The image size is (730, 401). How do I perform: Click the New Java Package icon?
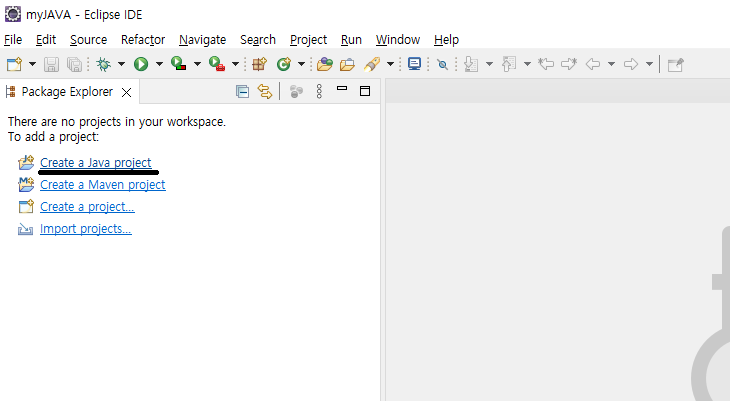(x=259, y=64)
